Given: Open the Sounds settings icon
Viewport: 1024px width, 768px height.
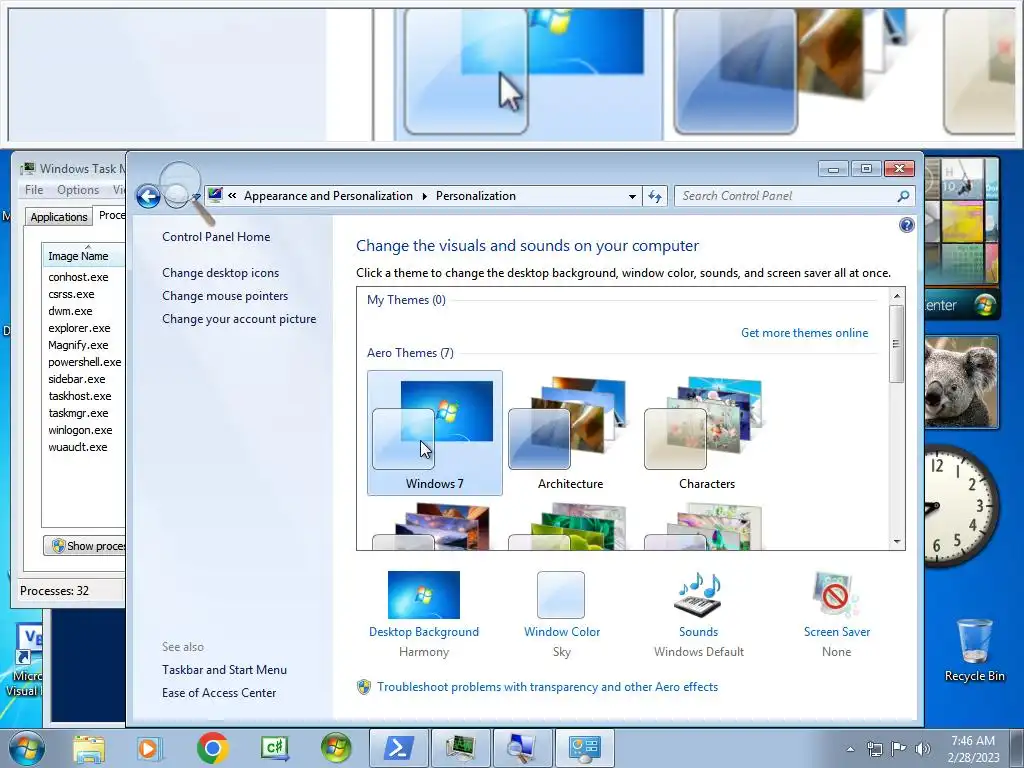Looking at the screenshot, I should [x=698, y=595].
